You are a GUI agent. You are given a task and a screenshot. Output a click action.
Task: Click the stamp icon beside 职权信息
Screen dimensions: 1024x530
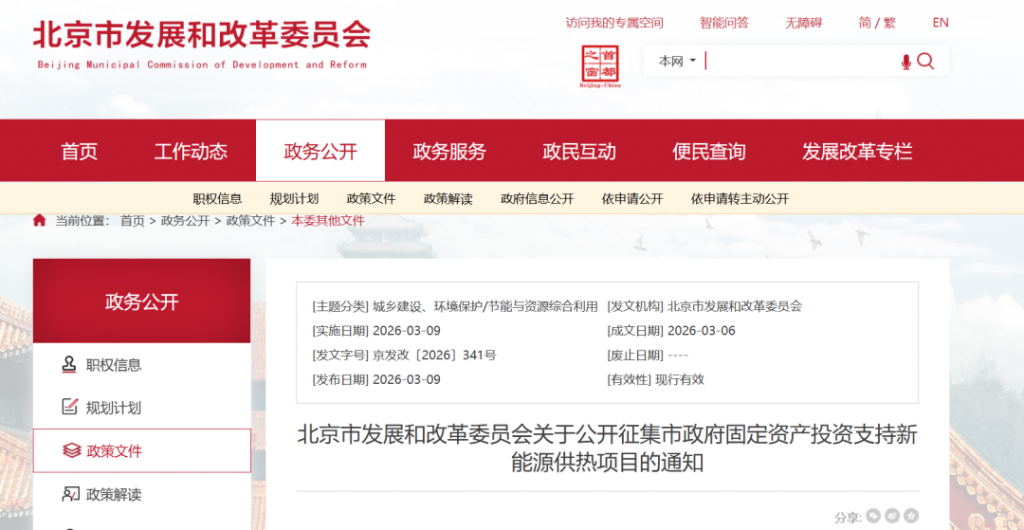(70, 365)
